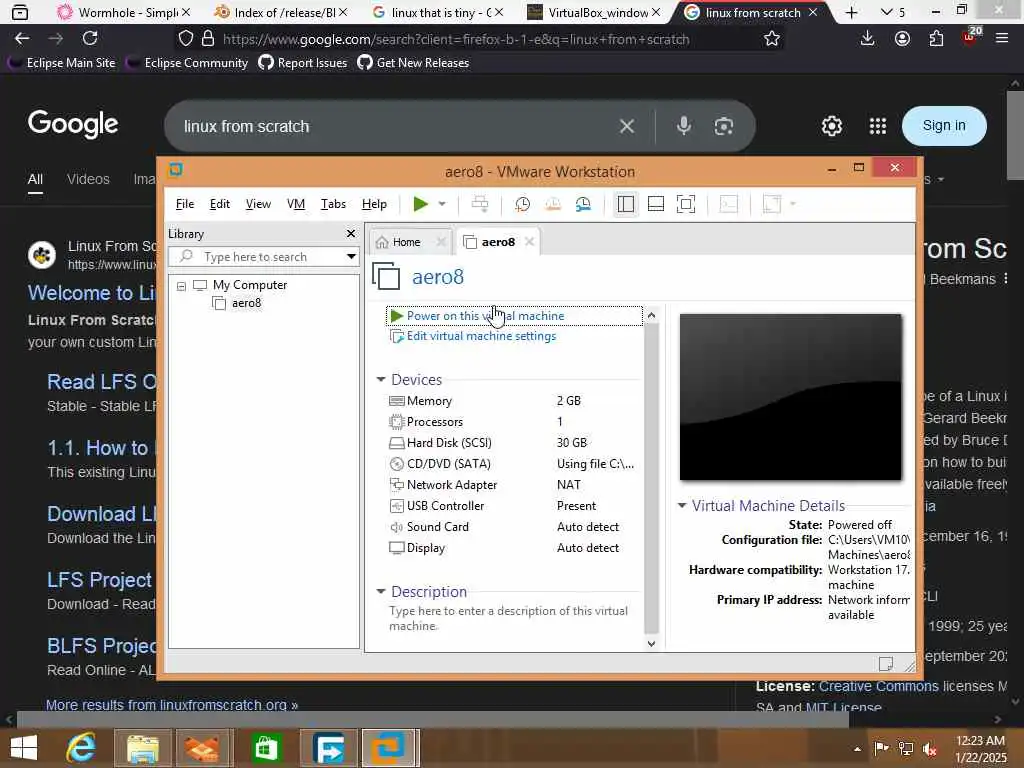Click the VM preview thumbnail
The width and height of the screenshot is (1024, 768).
[790, 396]
